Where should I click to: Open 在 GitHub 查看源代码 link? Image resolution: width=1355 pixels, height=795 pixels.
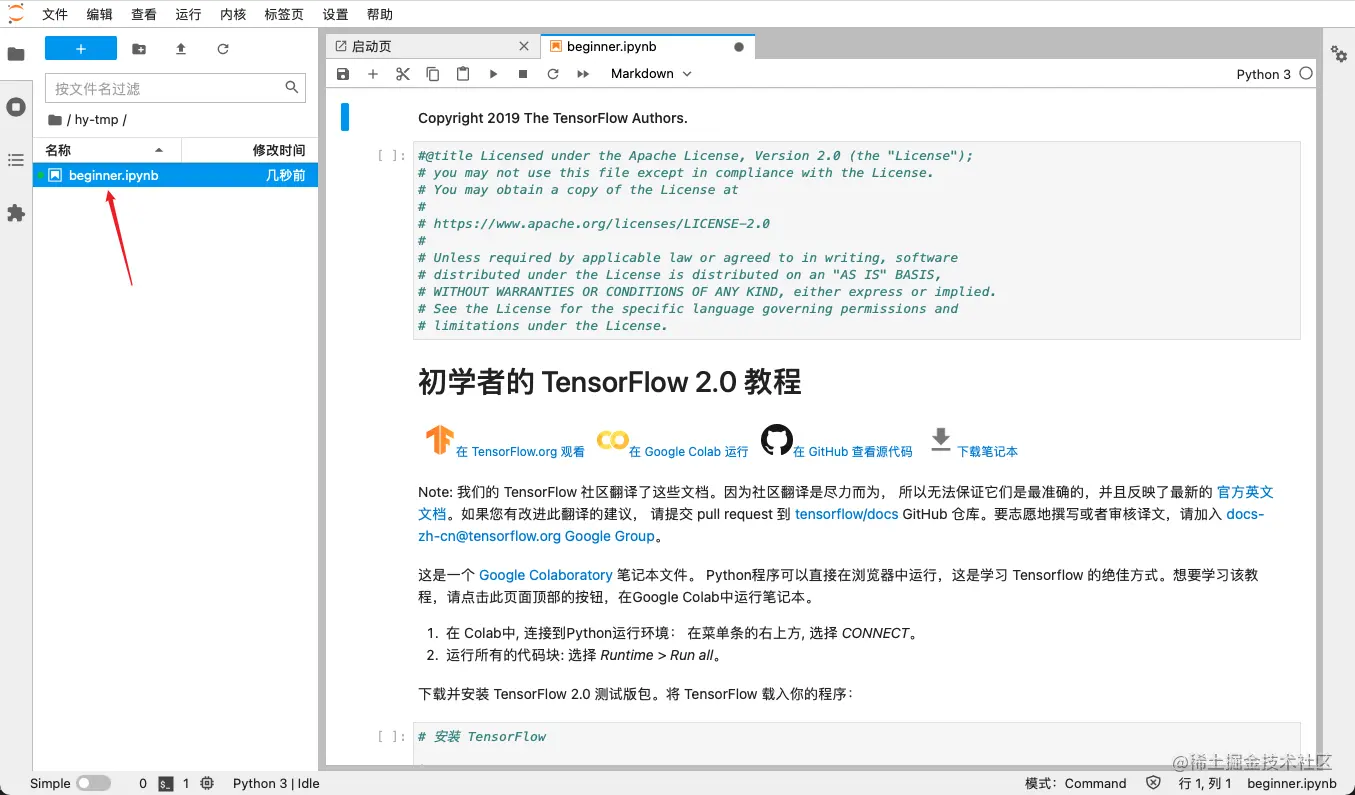(852, 452)
